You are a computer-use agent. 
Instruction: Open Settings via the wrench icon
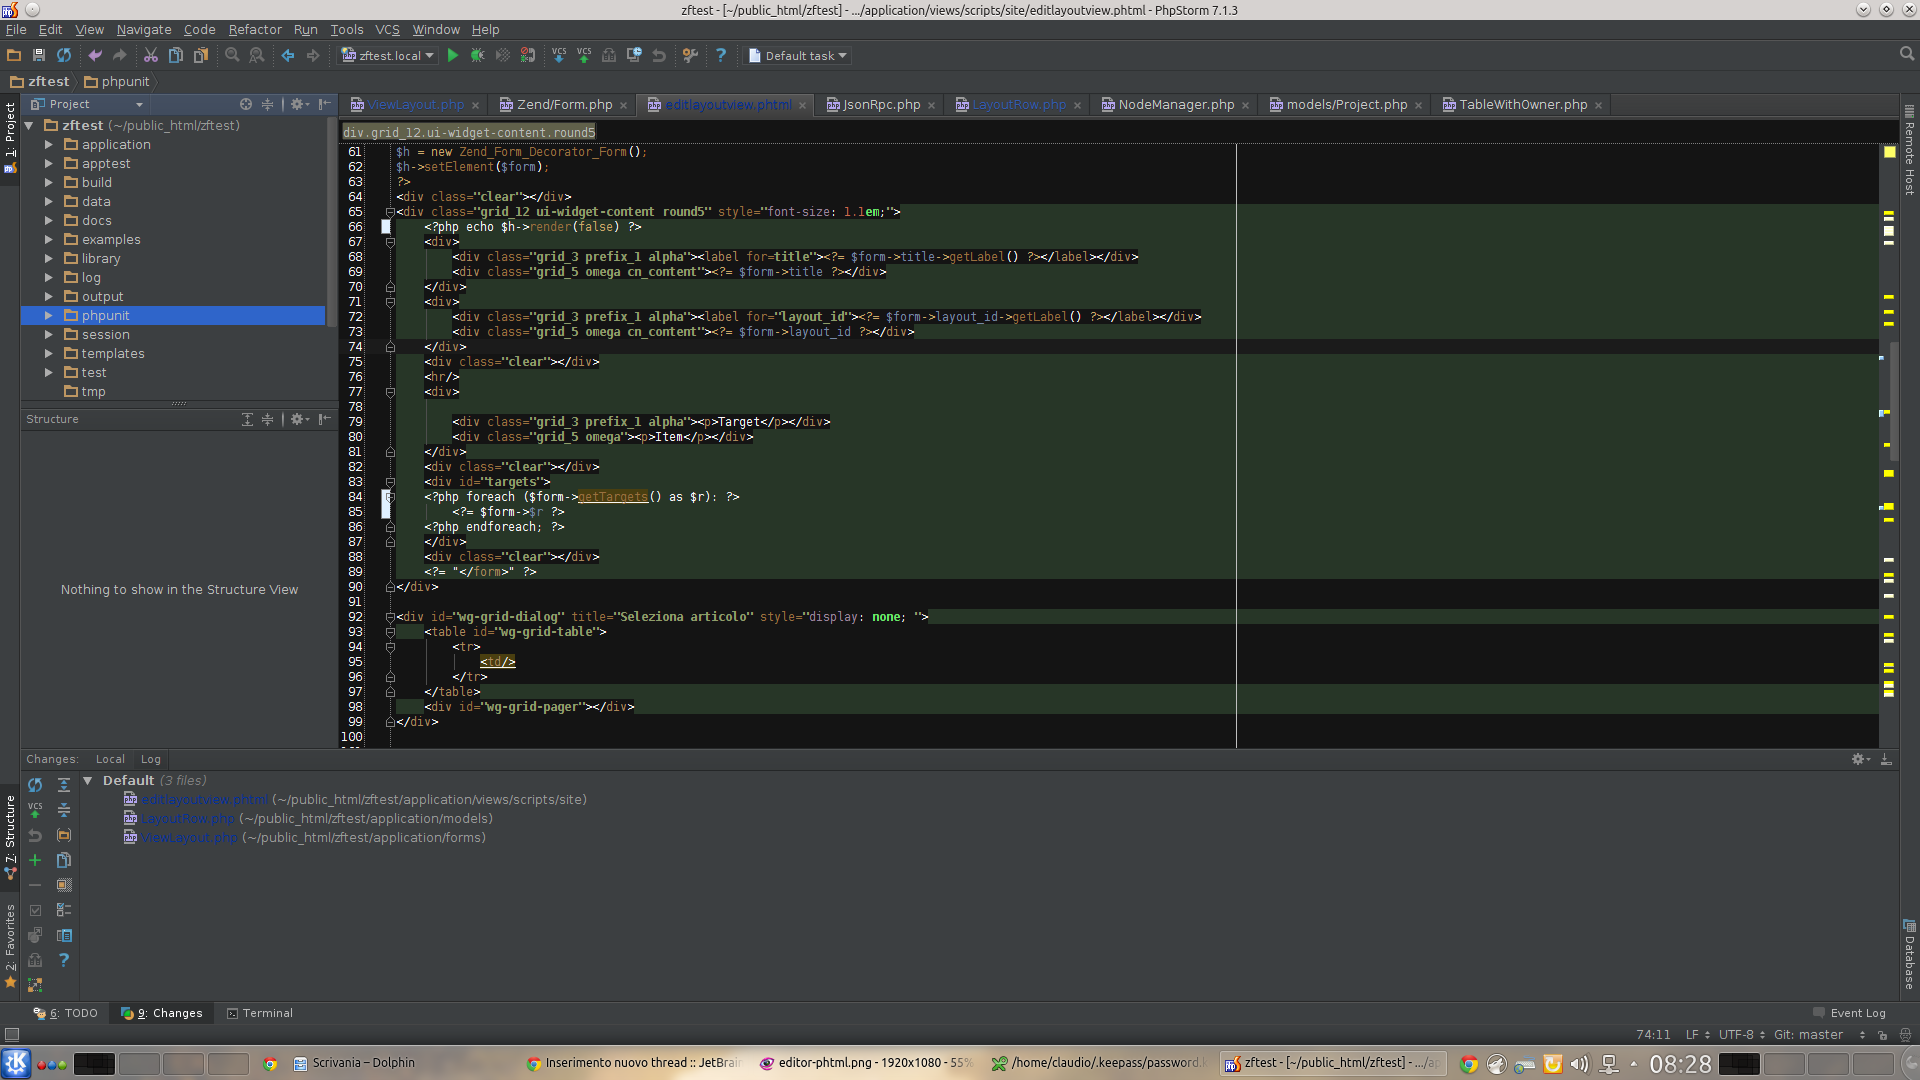[x=691, y=55]
